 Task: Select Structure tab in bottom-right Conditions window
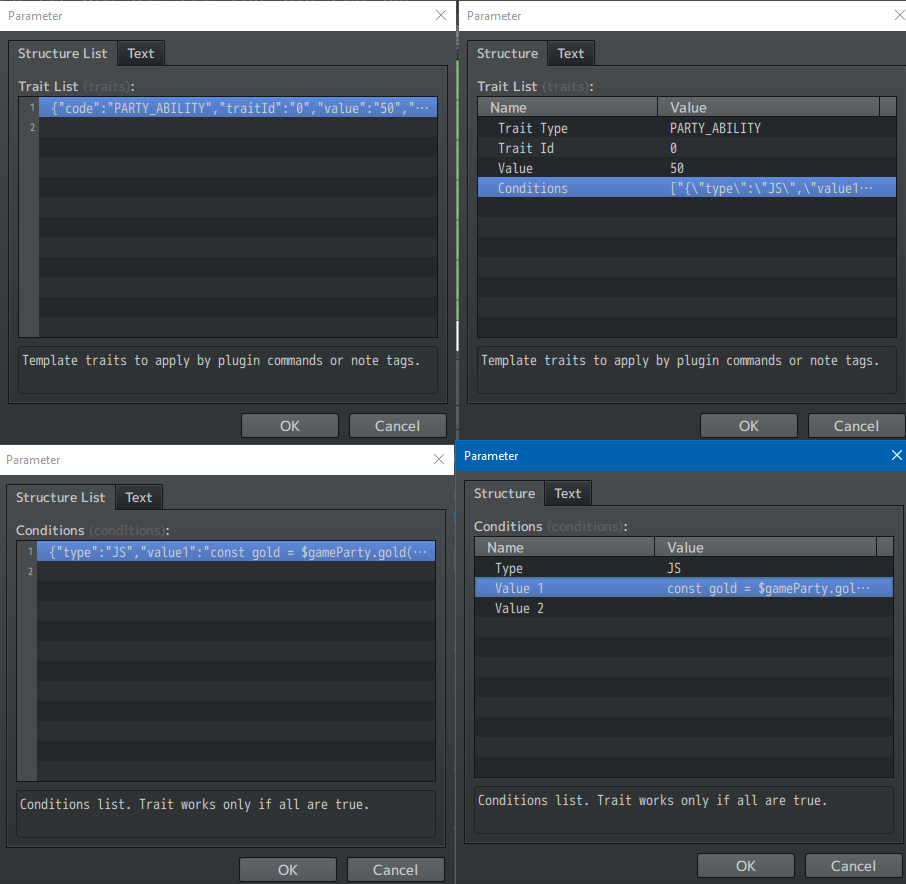pyautogui.click(x=504, y=493)
